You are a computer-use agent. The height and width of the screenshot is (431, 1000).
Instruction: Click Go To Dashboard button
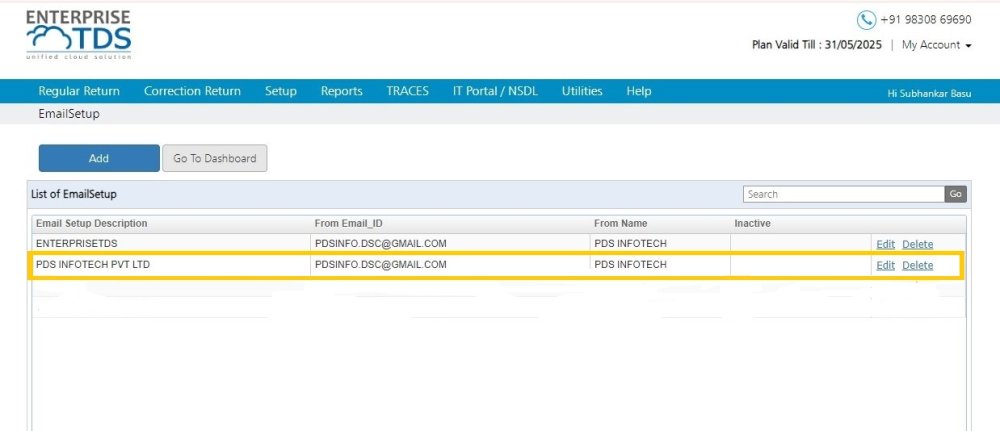pos(215,158)
